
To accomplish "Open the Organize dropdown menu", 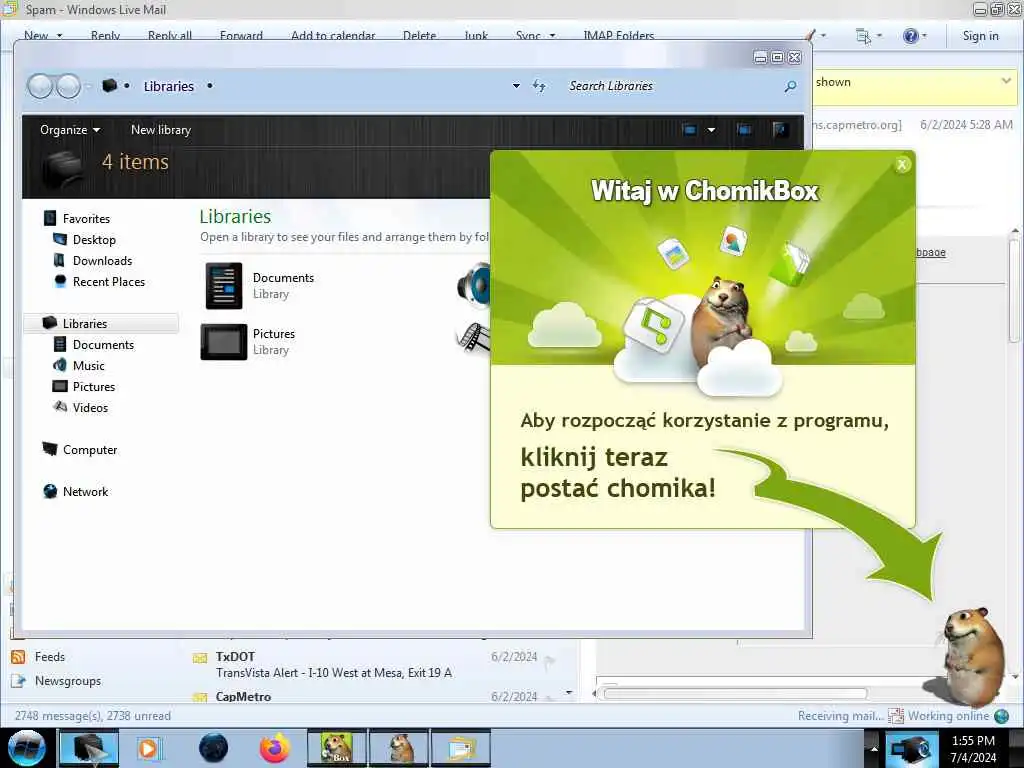I will tap(70, 129).
